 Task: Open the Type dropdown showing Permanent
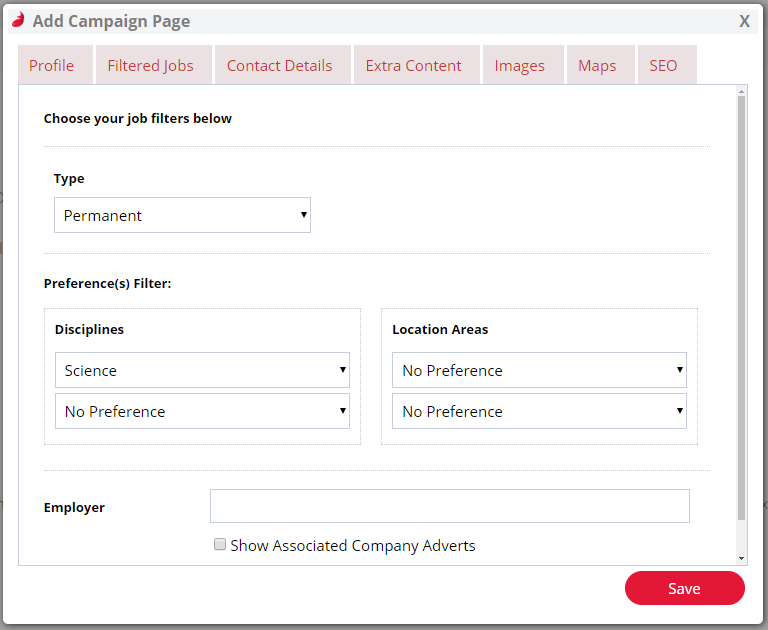click(182, 215)
